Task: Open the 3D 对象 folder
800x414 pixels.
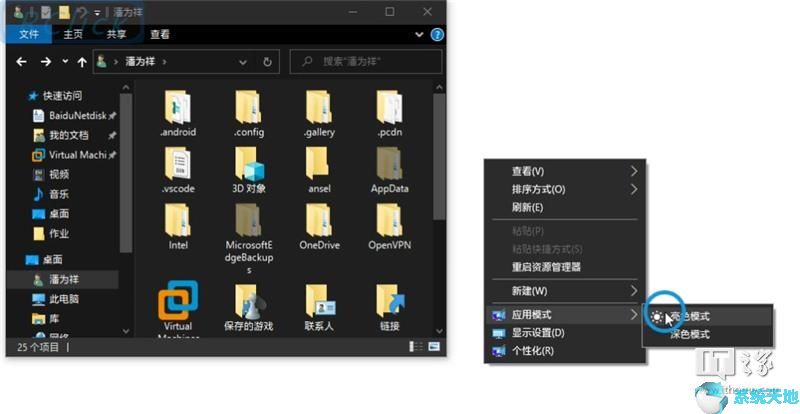Action: point(249,170)
